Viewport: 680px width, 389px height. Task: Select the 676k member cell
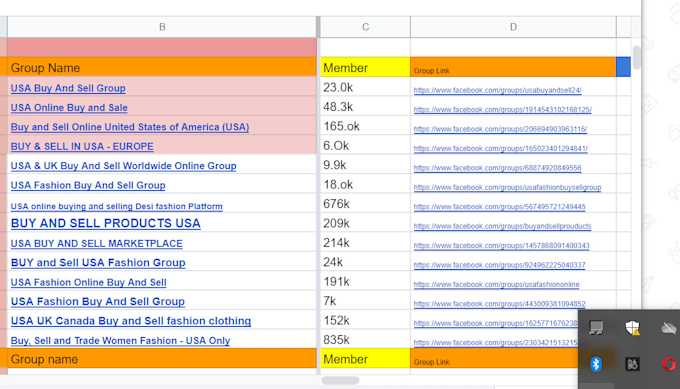(x=365, y=204)
